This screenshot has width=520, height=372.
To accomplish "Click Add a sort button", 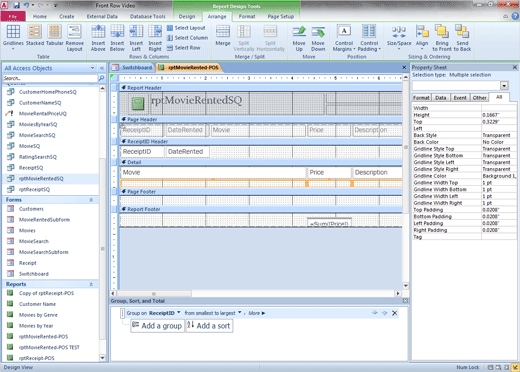I will point(209,326).
